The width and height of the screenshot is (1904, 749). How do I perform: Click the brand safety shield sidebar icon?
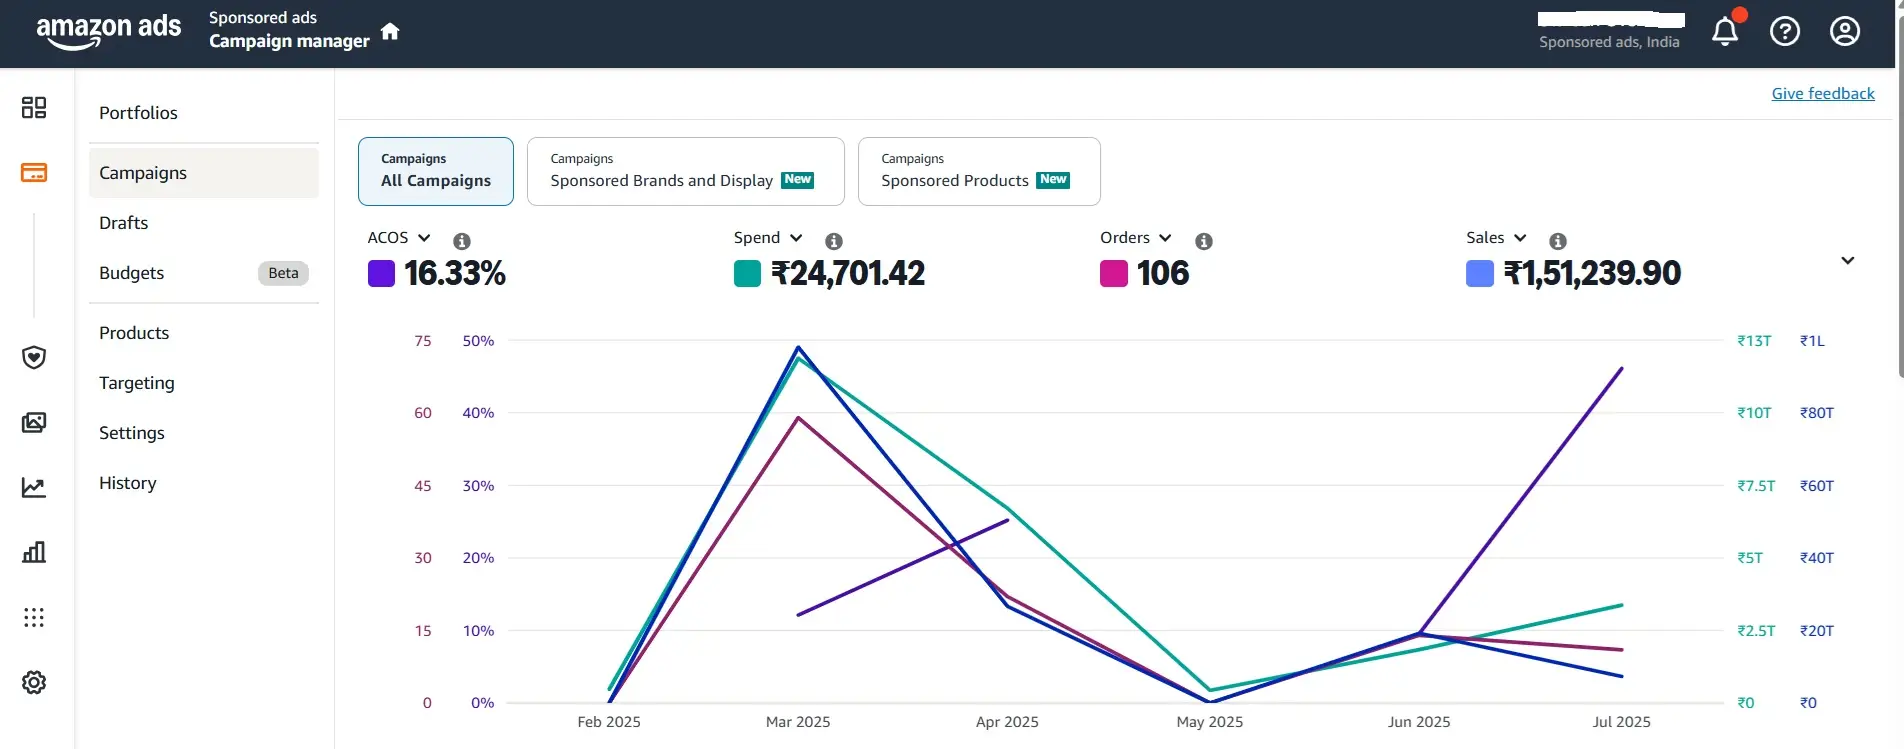click(x=34, y=357)
